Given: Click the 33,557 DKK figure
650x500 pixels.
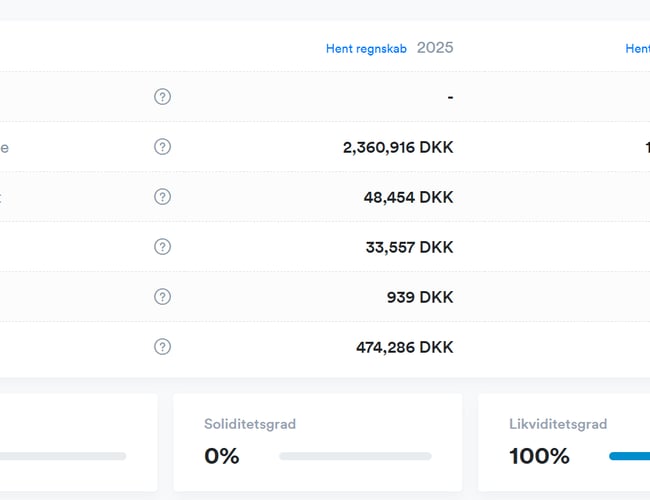Looking at the screenshot, I should tap(408, 247).
